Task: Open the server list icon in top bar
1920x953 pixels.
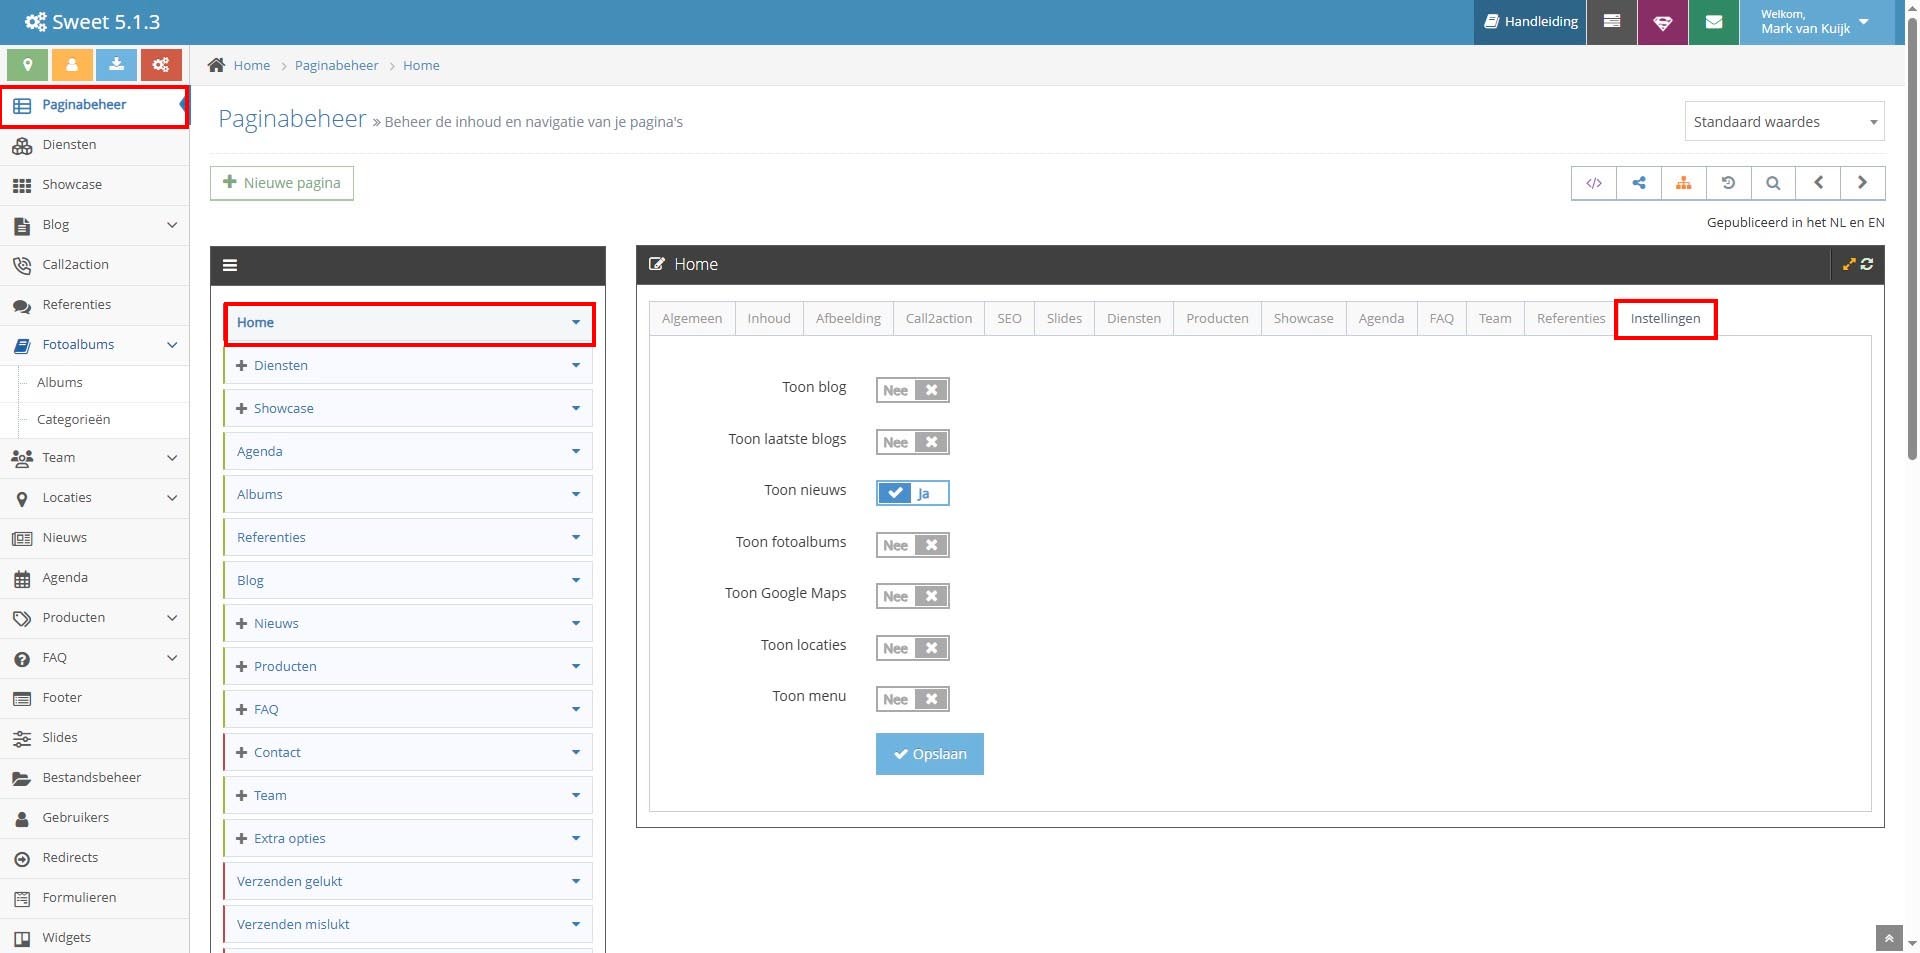Action: point(1612,22)
